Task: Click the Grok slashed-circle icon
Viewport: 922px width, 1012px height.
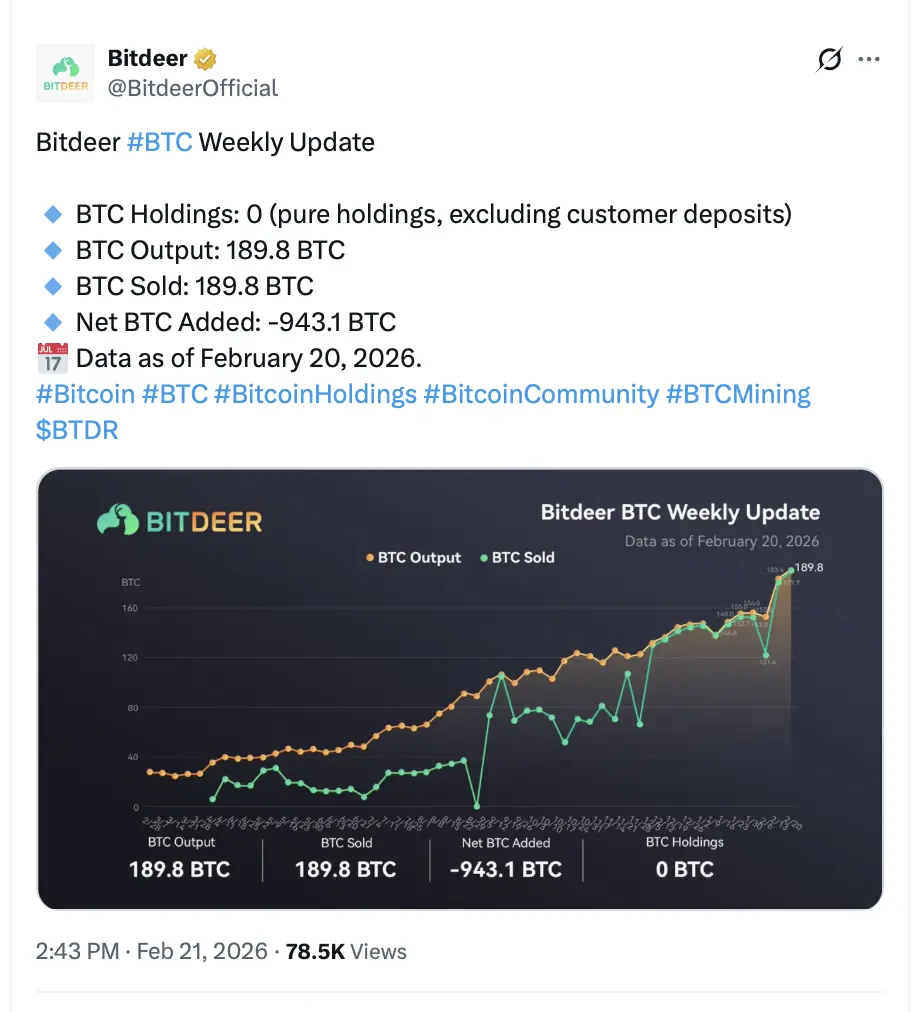Action: (829, 59)
